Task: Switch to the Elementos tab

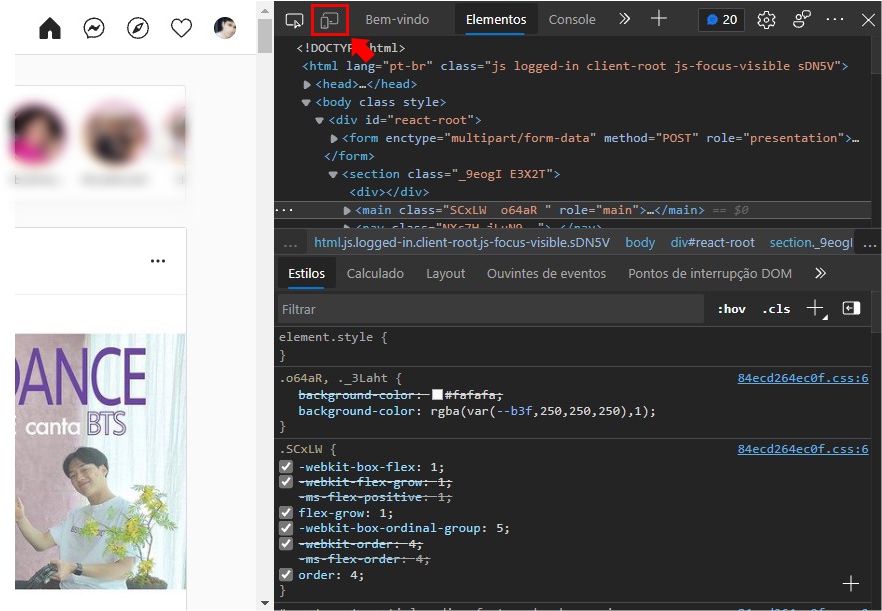Action: tap(496, 20)
